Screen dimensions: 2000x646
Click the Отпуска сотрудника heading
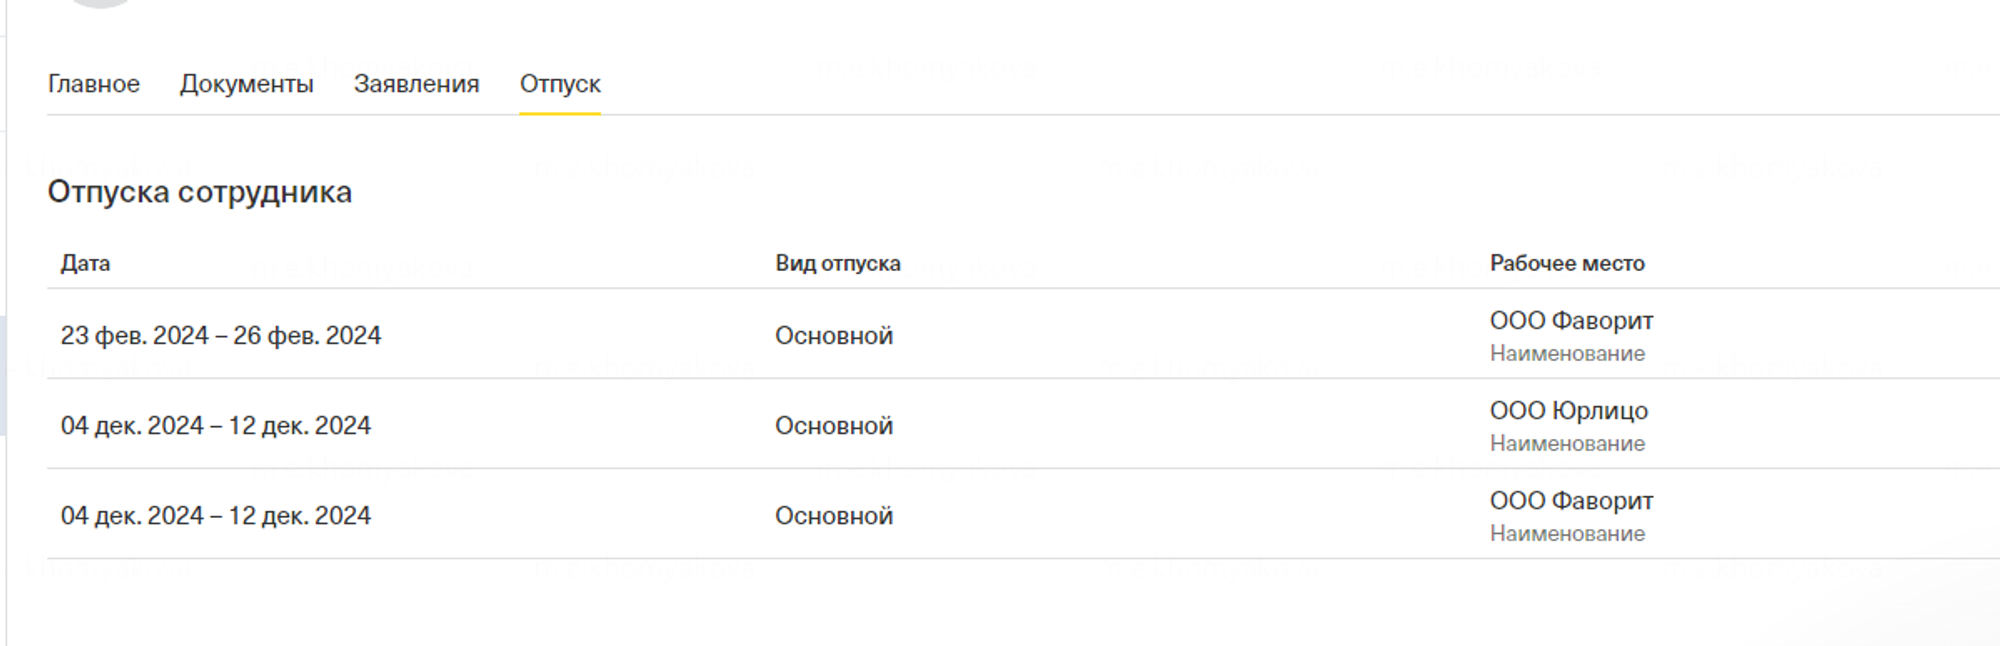coord(200,192)
